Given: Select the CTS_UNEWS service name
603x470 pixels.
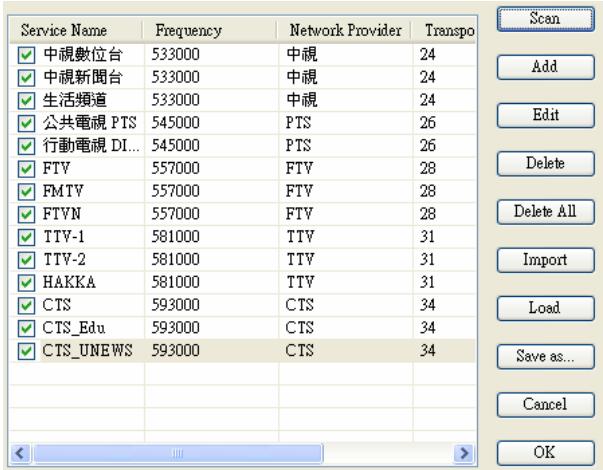Looking at the screenshot, I should [88, 350].
